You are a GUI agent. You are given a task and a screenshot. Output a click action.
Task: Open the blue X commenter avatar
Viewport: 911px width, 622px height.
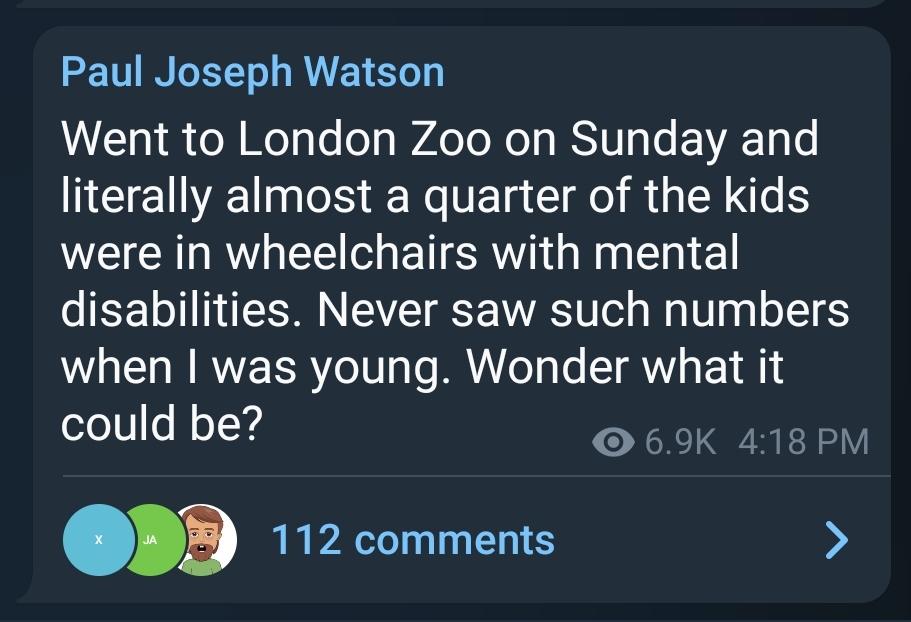coord(98,540)
